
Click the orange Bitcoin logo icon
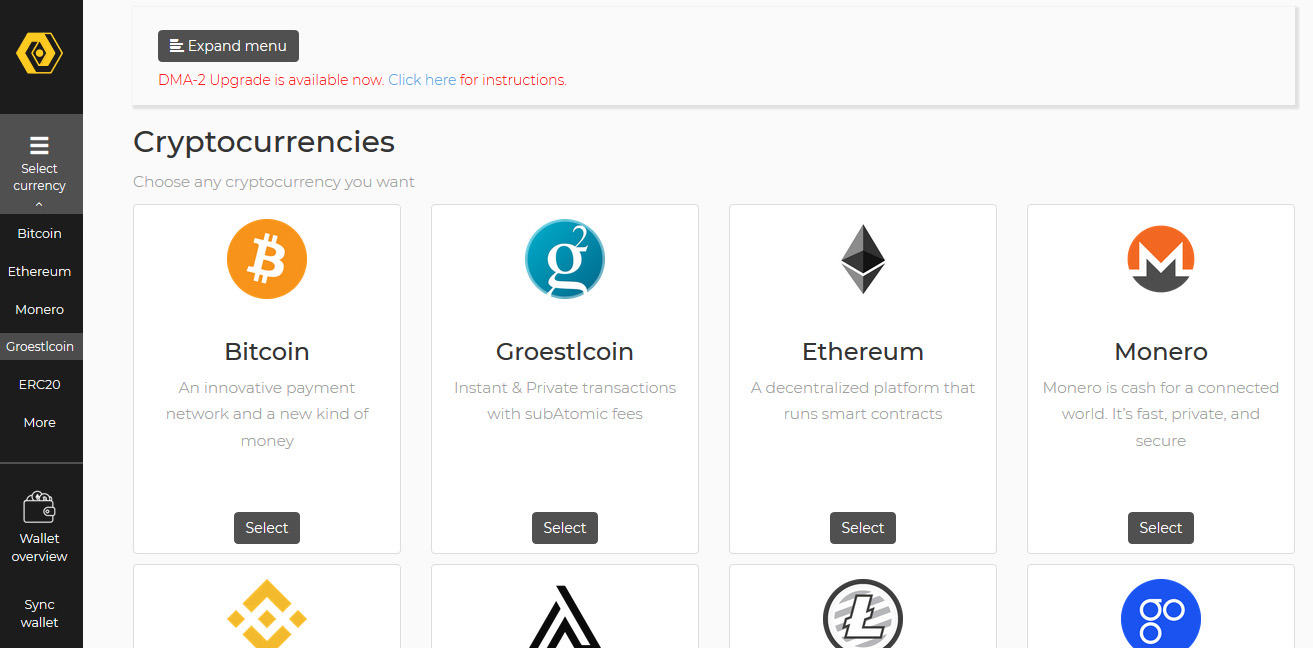tap(267, 259)
